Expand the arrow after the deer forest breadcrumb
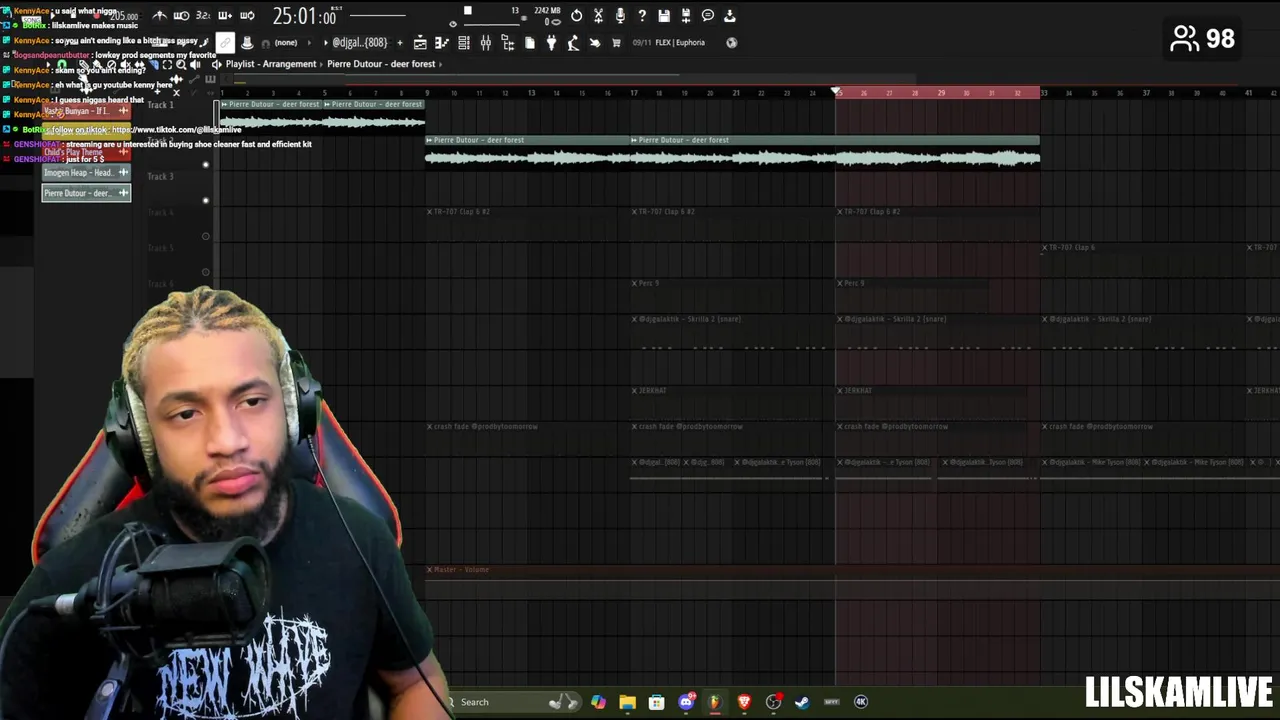 coord(441,64)
